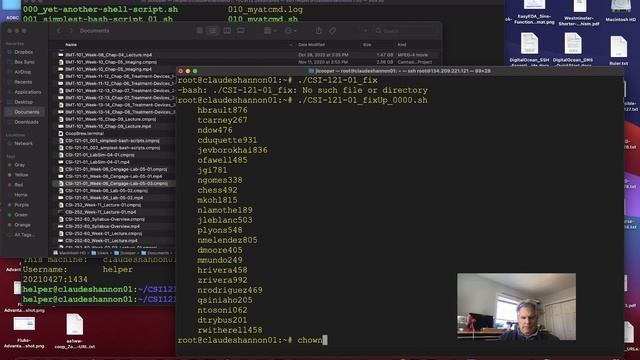640x360 pixels.
Task: Select Documents in the Finder sidebar
Action: (x=23, y=112)
